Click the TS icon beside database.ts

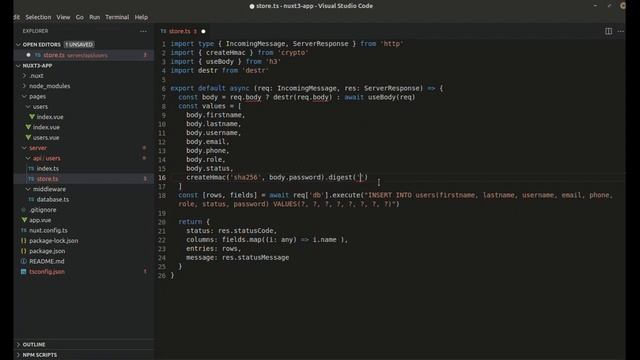31,199
